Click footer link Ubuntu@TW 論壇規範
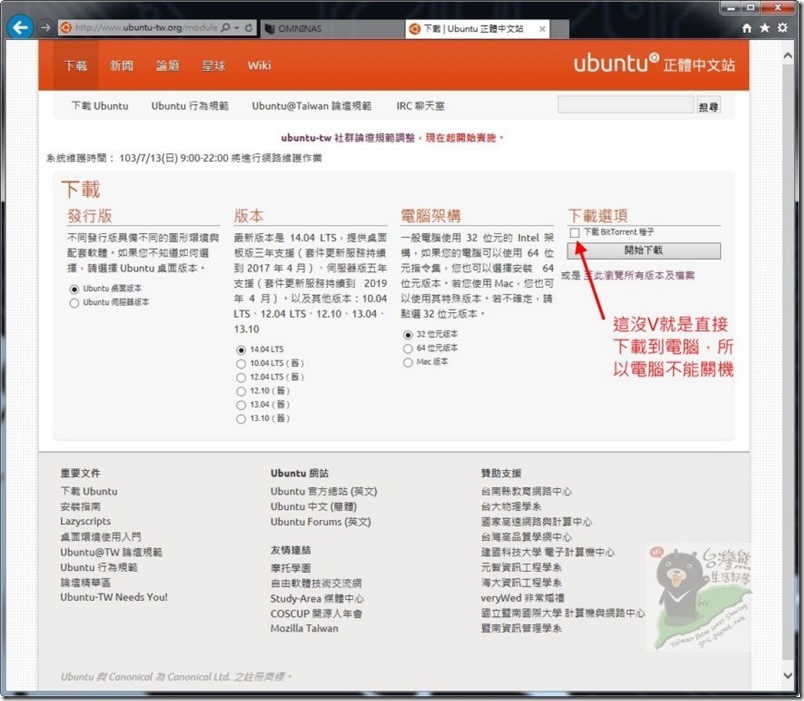Viewport: 804px width, 701px height. (x=111, y=552)
